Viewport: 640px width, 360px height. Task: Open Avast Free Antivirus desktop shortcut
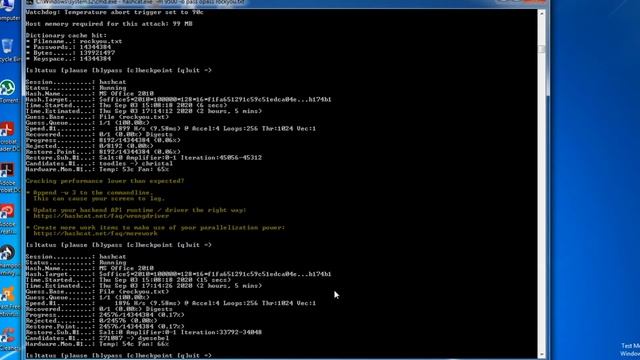(9, 302)
